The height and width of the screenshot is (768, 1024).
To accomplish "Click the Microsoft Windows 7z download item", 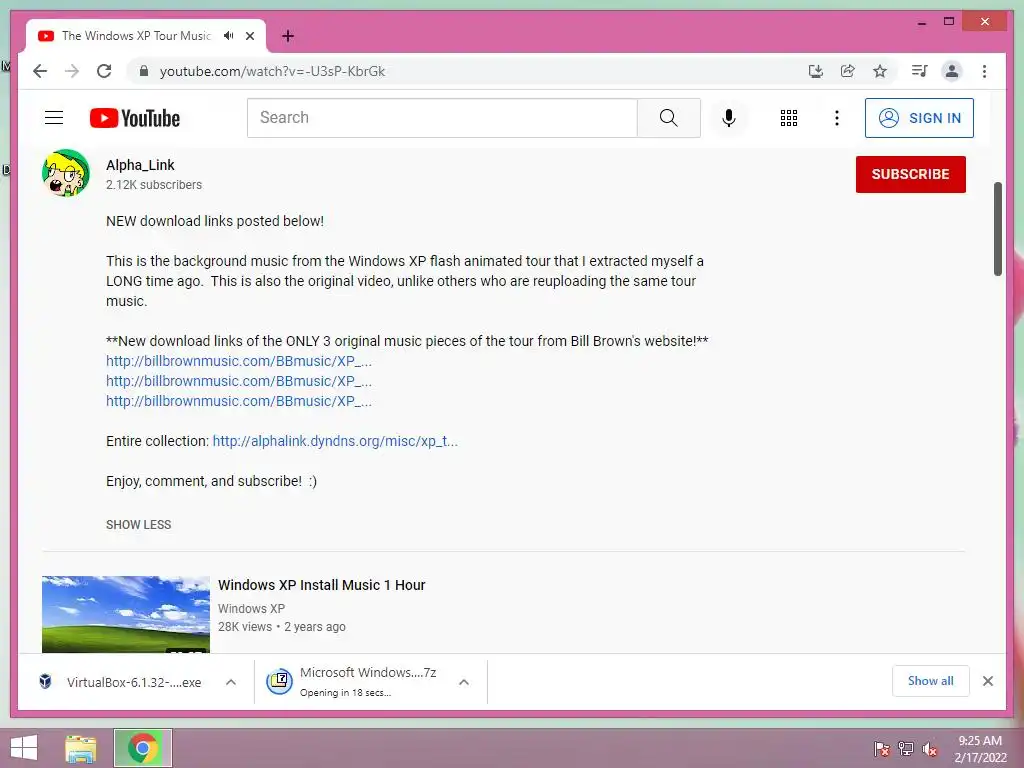I will 353,682.
